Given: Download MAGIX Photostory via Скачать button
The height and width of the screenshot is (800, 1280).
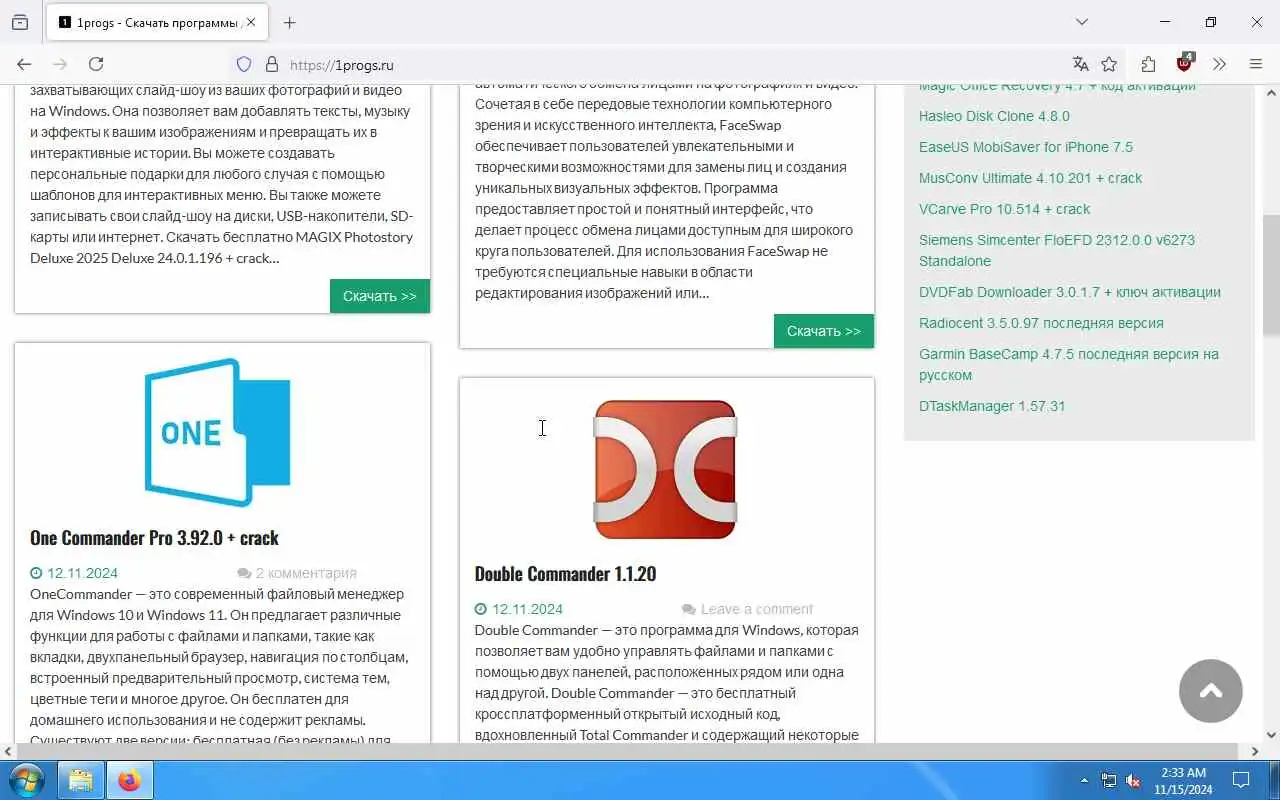Looking at the screenshot, I should tap(380, 296).
